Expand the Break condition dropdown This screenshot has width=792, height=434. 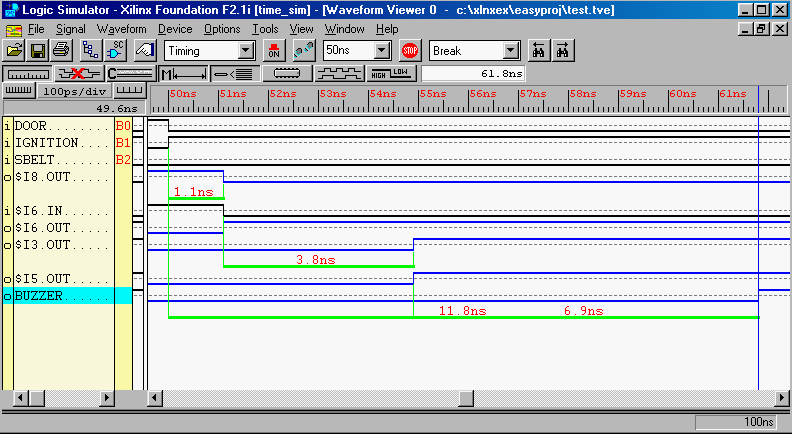pyautogui.click(x=510, y=50)
